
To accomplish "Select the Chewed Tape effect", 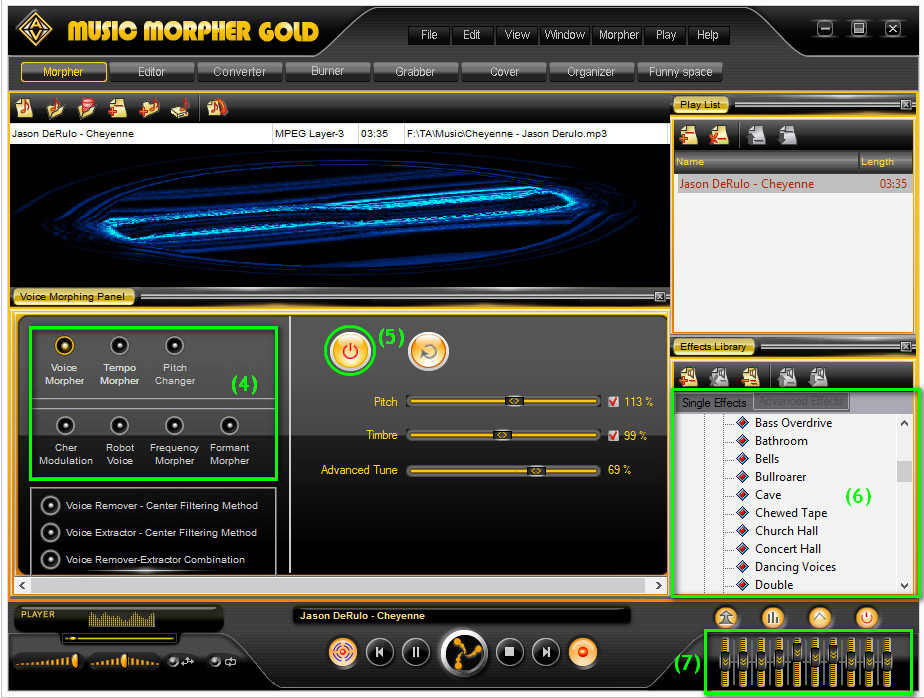I will point(791,513).
